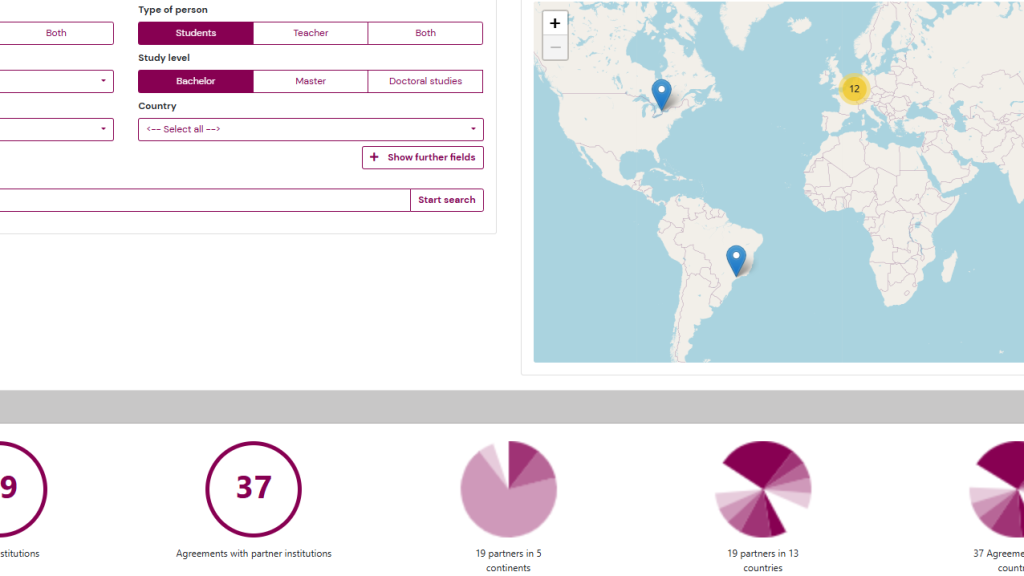Image resolution: width=1024 pixels, height=576 pixels.
Task: Choose Both under Type of person
Action: [425, 33]
